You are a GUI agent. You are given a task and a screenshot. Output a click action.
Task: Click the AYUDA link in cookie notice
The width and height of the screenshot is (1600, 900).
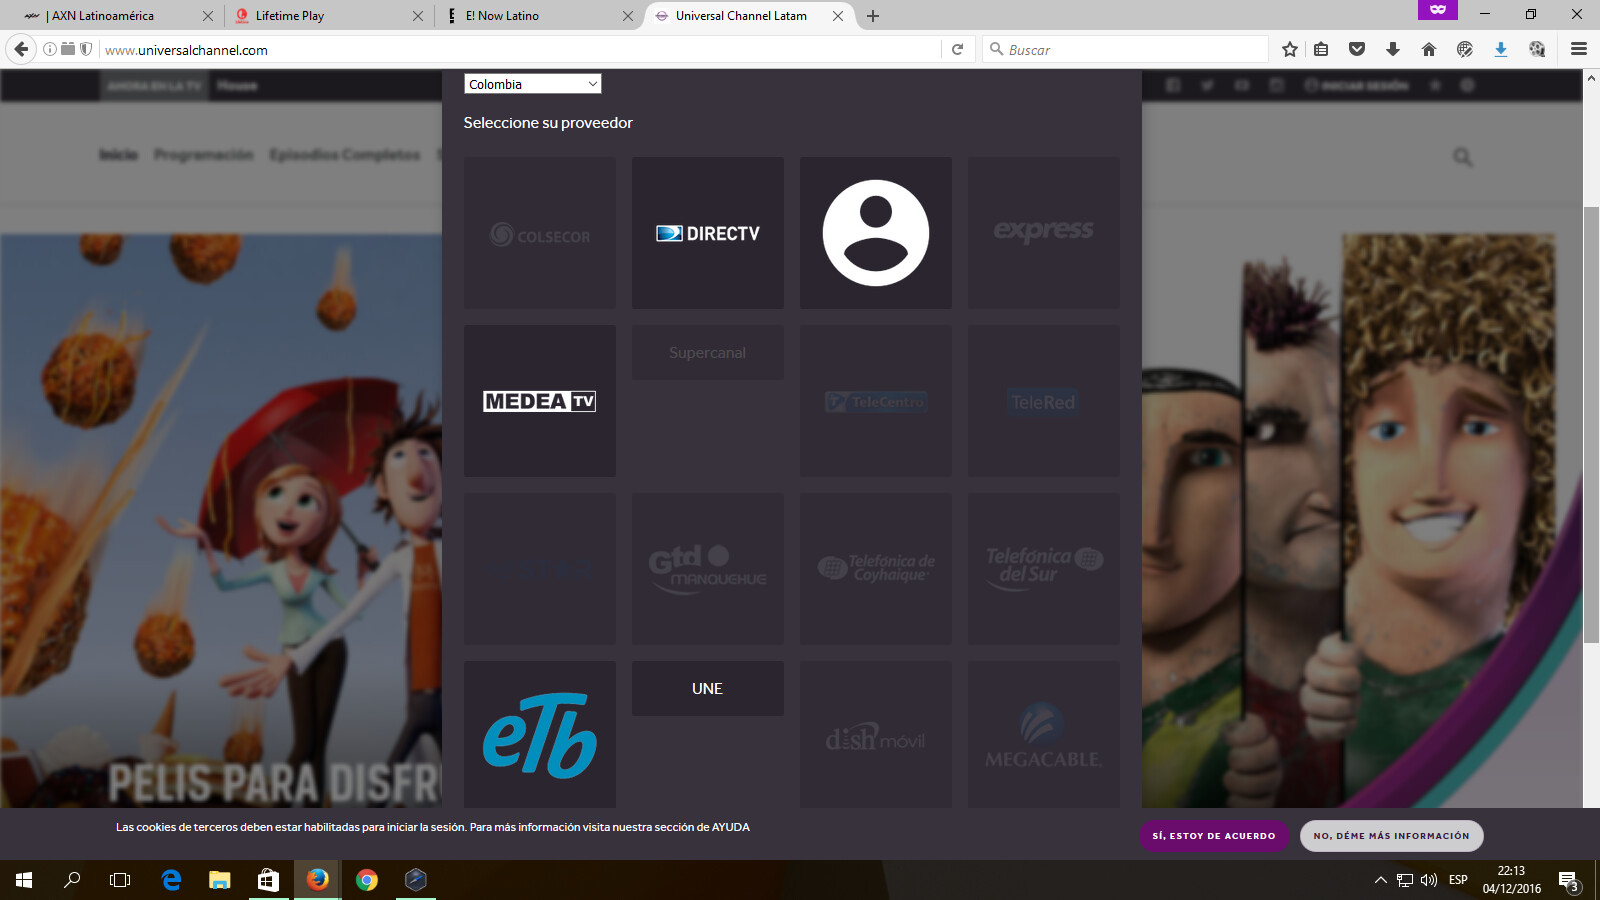pos(731,827)
